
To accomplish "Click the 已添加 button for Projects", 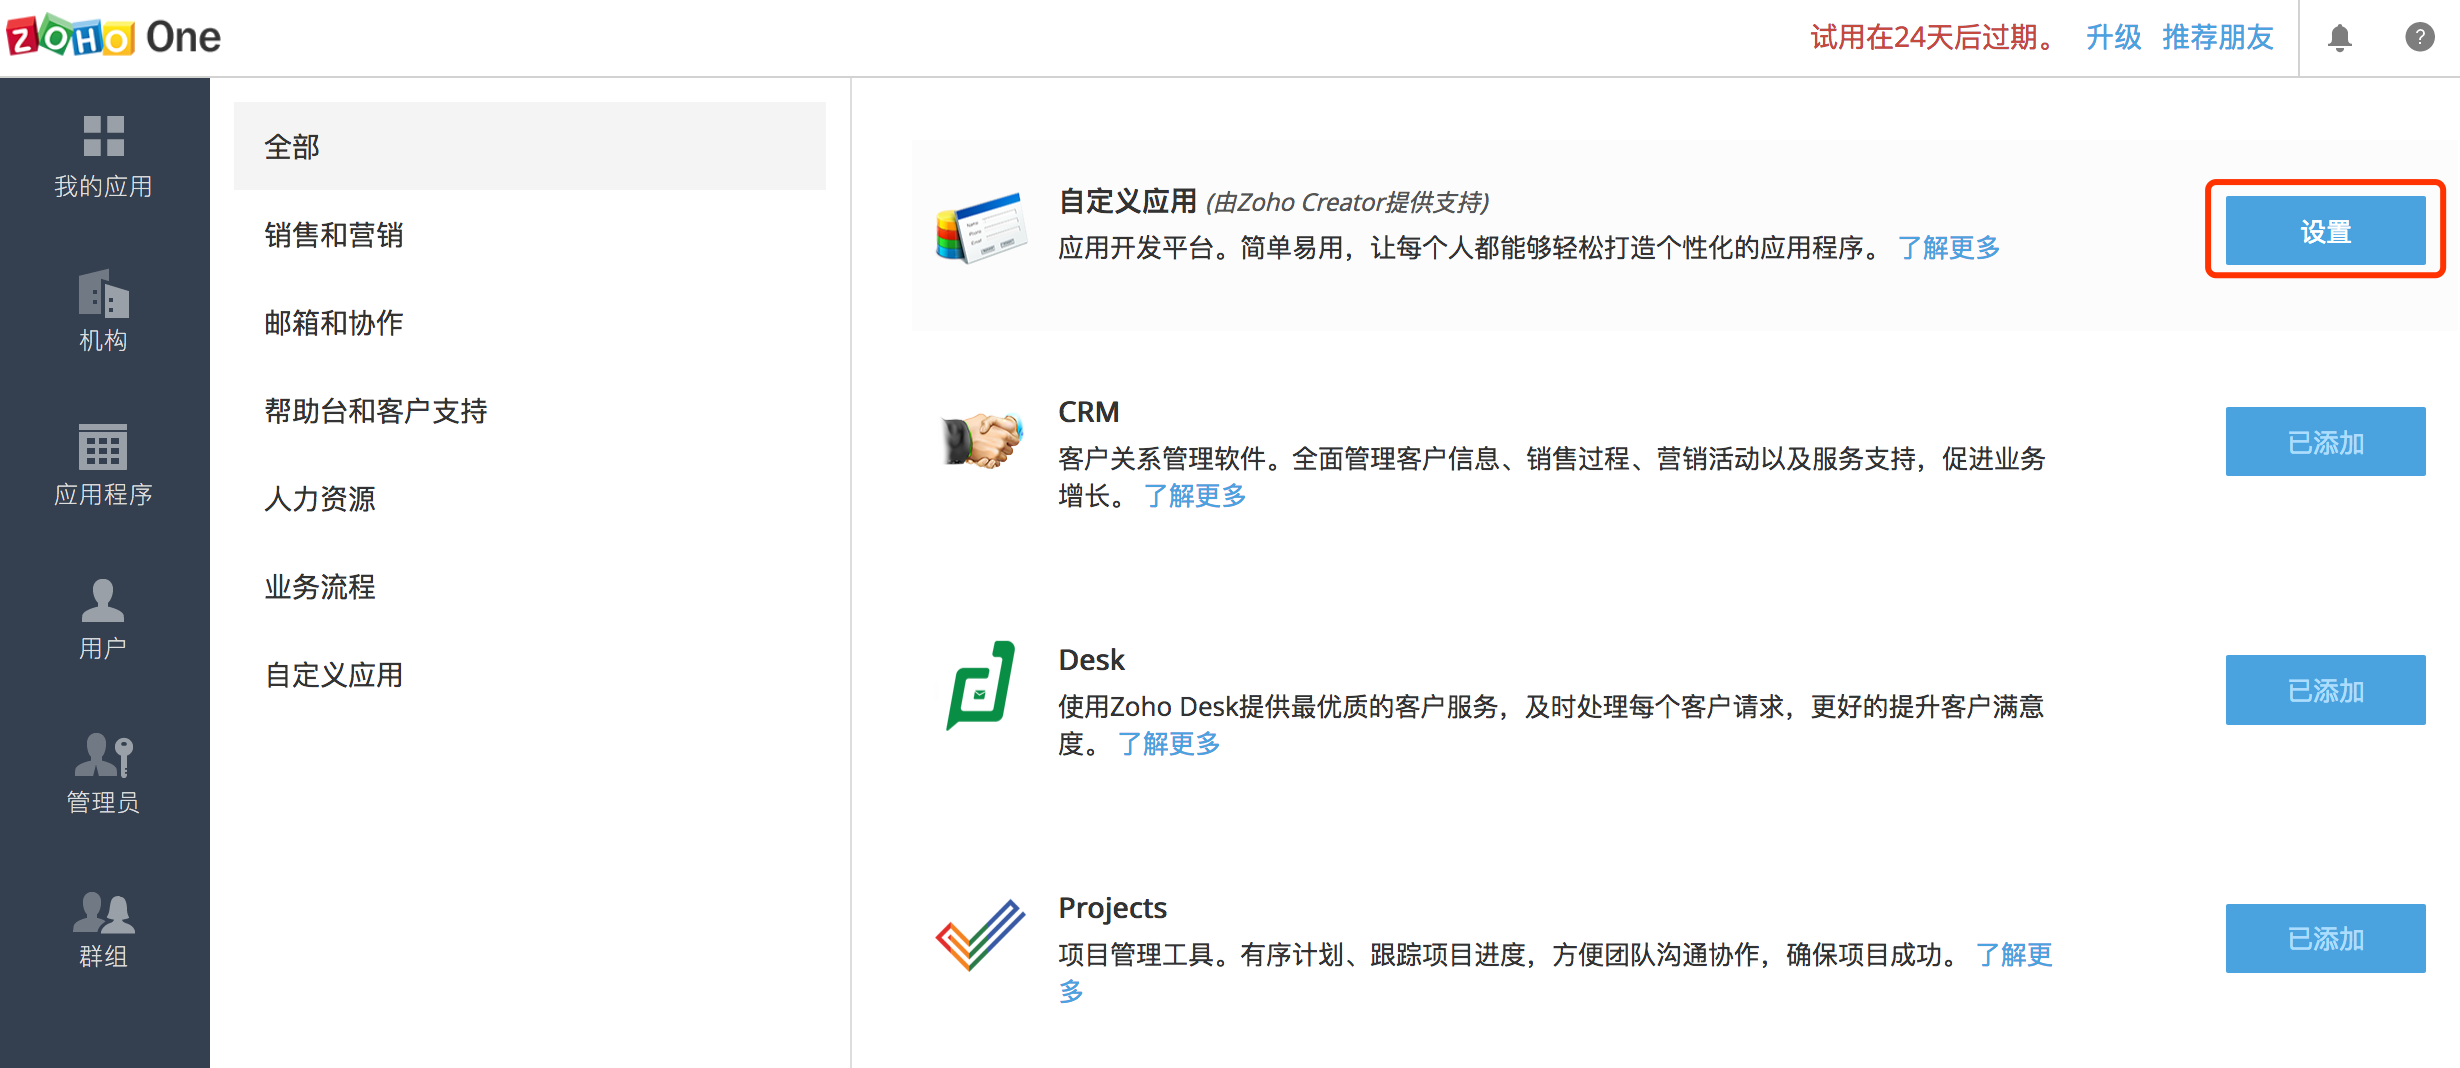I will point(2325,938).
